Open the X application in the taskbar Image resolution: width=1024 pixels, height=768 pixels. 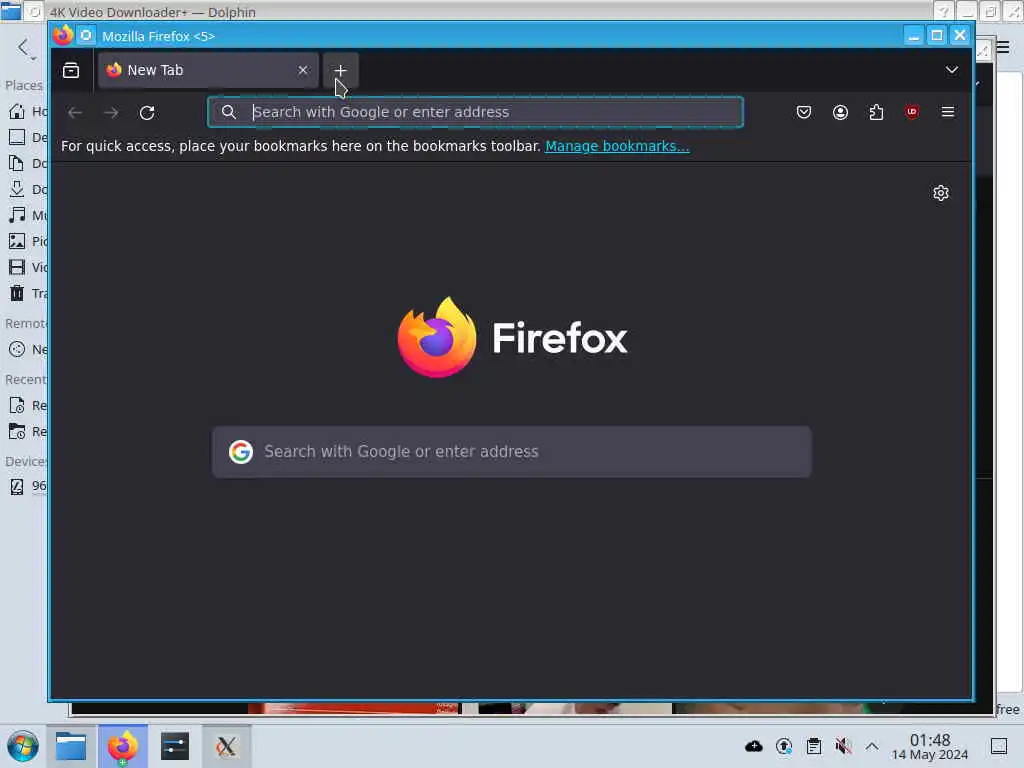(226, 746)
